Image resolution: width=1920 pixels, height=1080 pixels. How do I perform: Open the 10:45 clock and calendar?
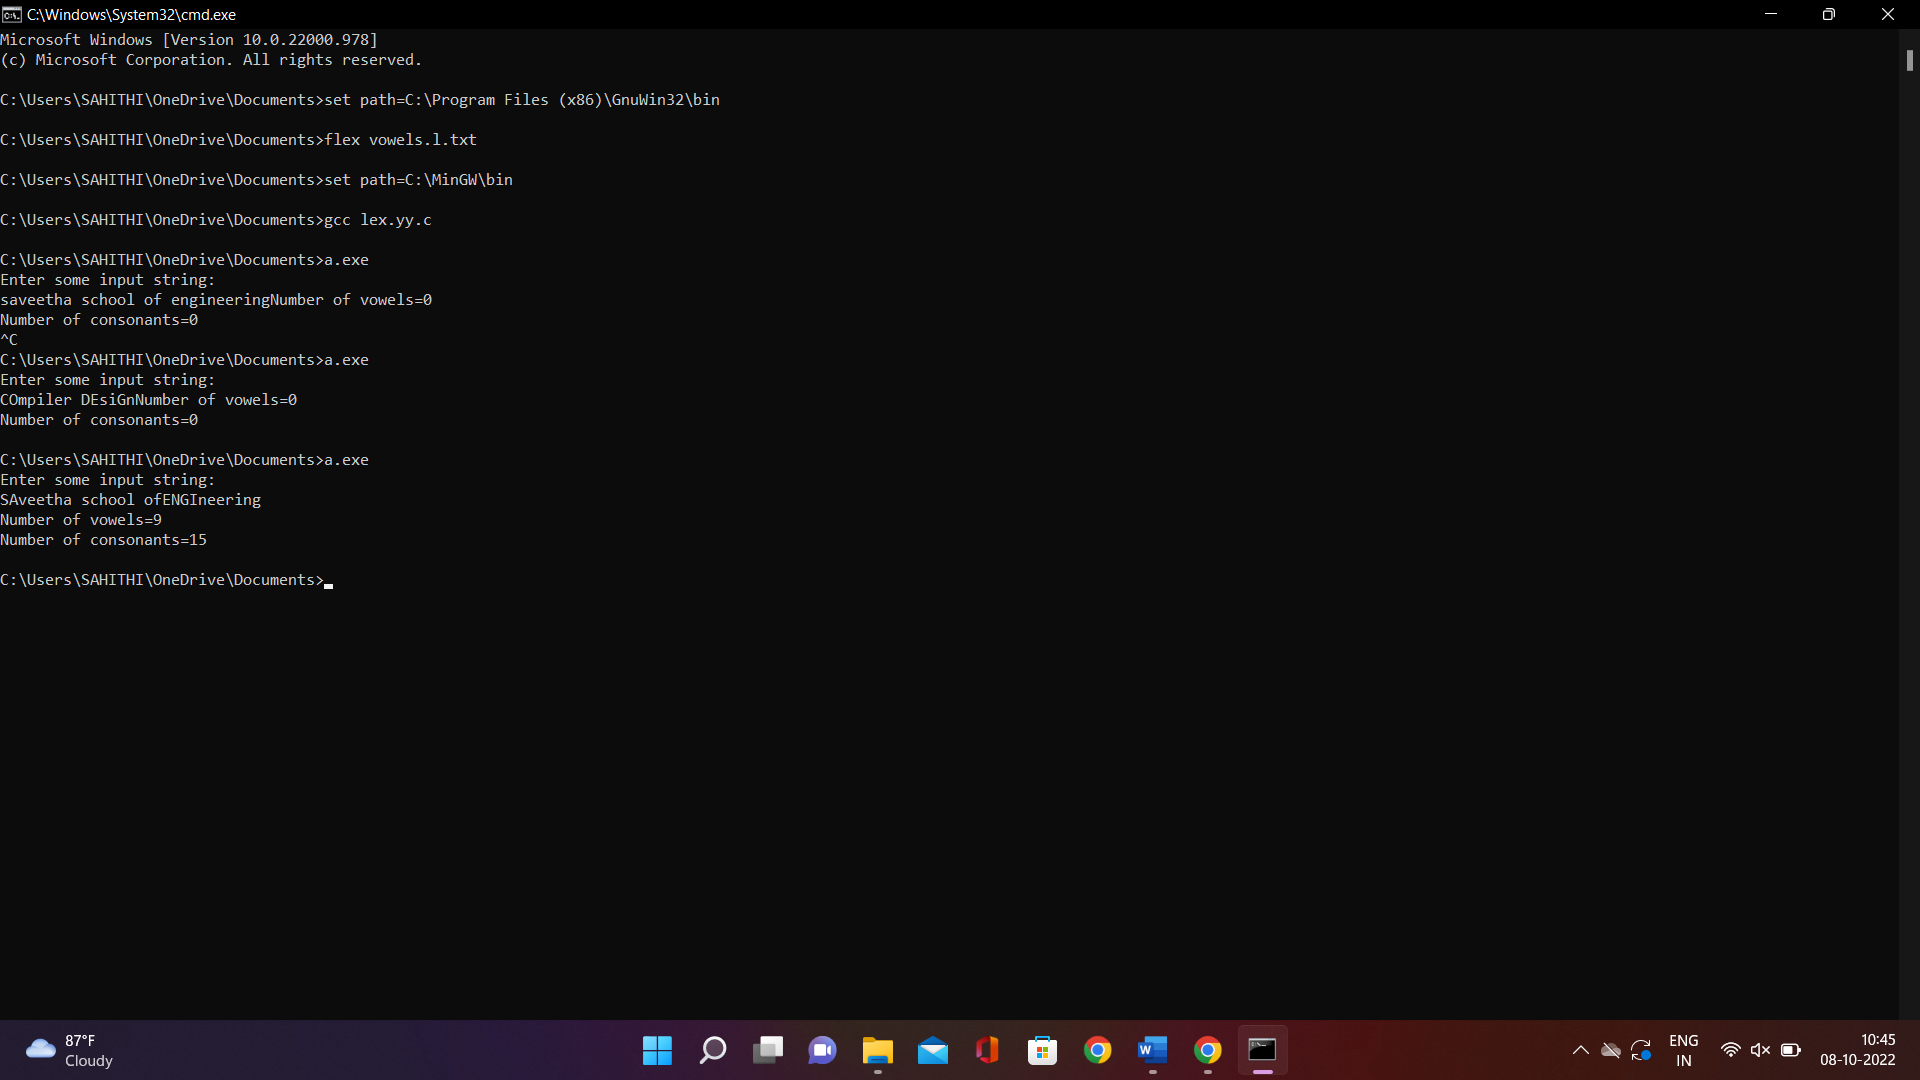[1857, 1050]
